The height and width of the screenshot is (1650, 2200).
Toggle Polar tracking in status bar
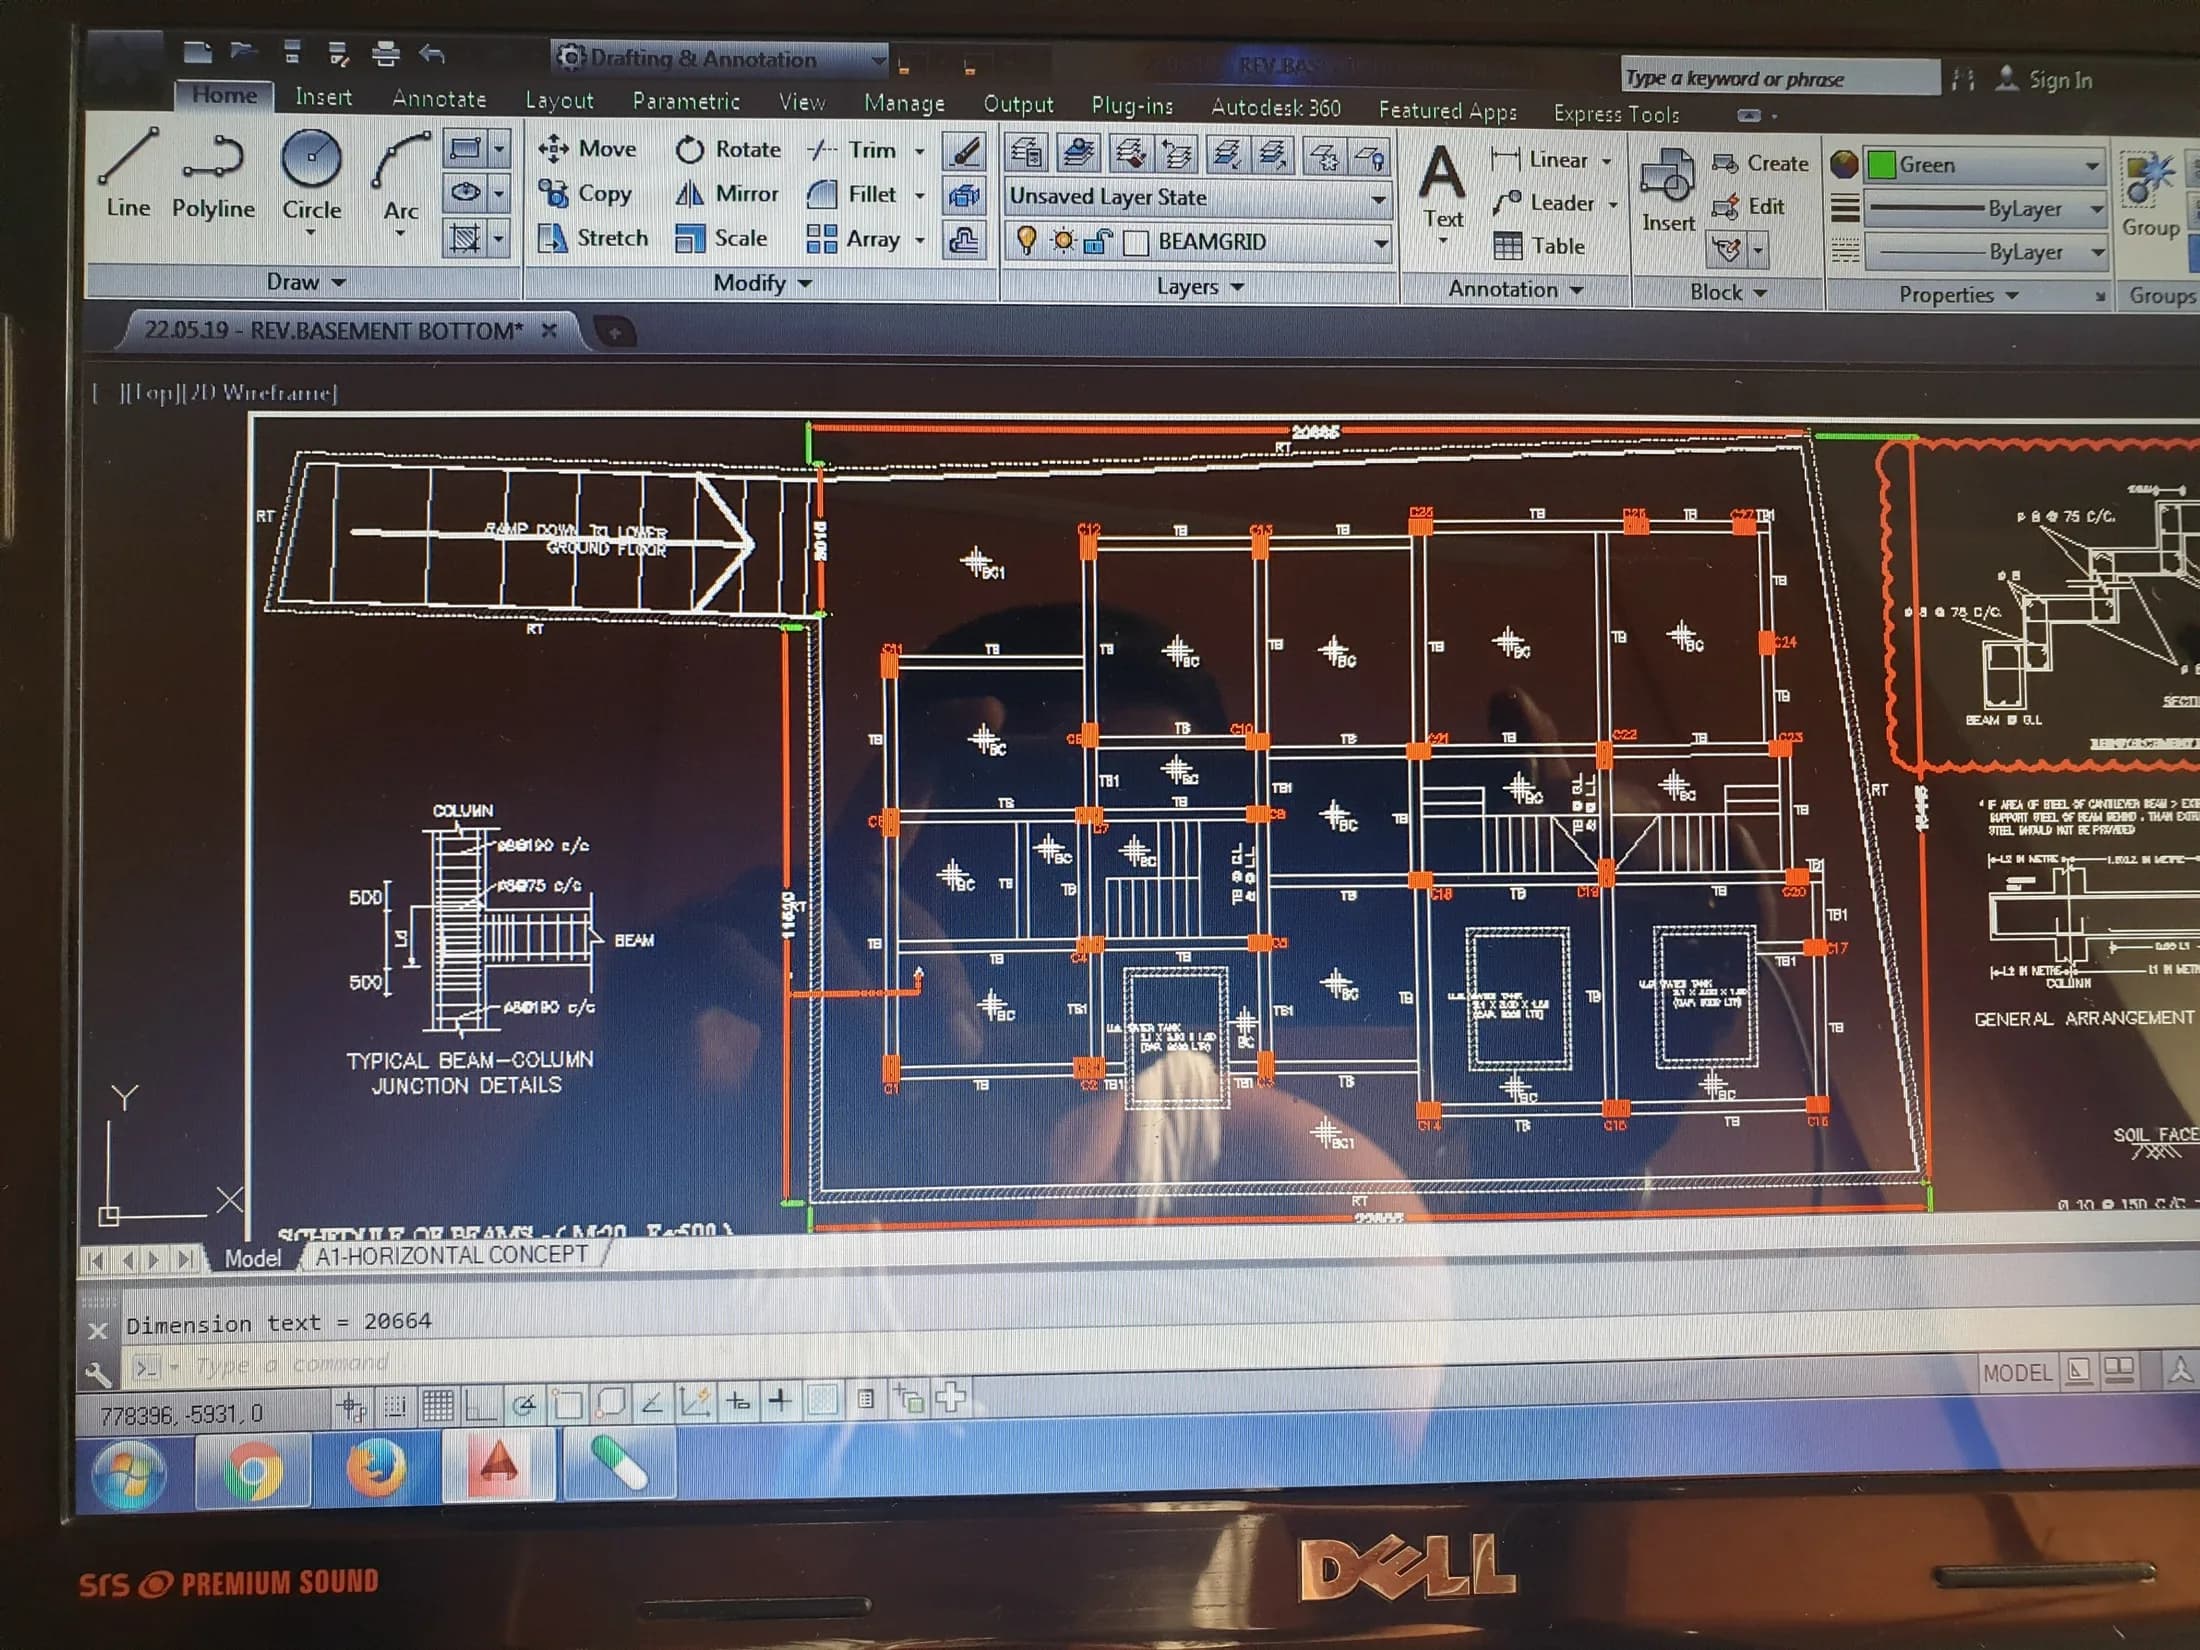pyautogui.click(x=523, y=1405)
